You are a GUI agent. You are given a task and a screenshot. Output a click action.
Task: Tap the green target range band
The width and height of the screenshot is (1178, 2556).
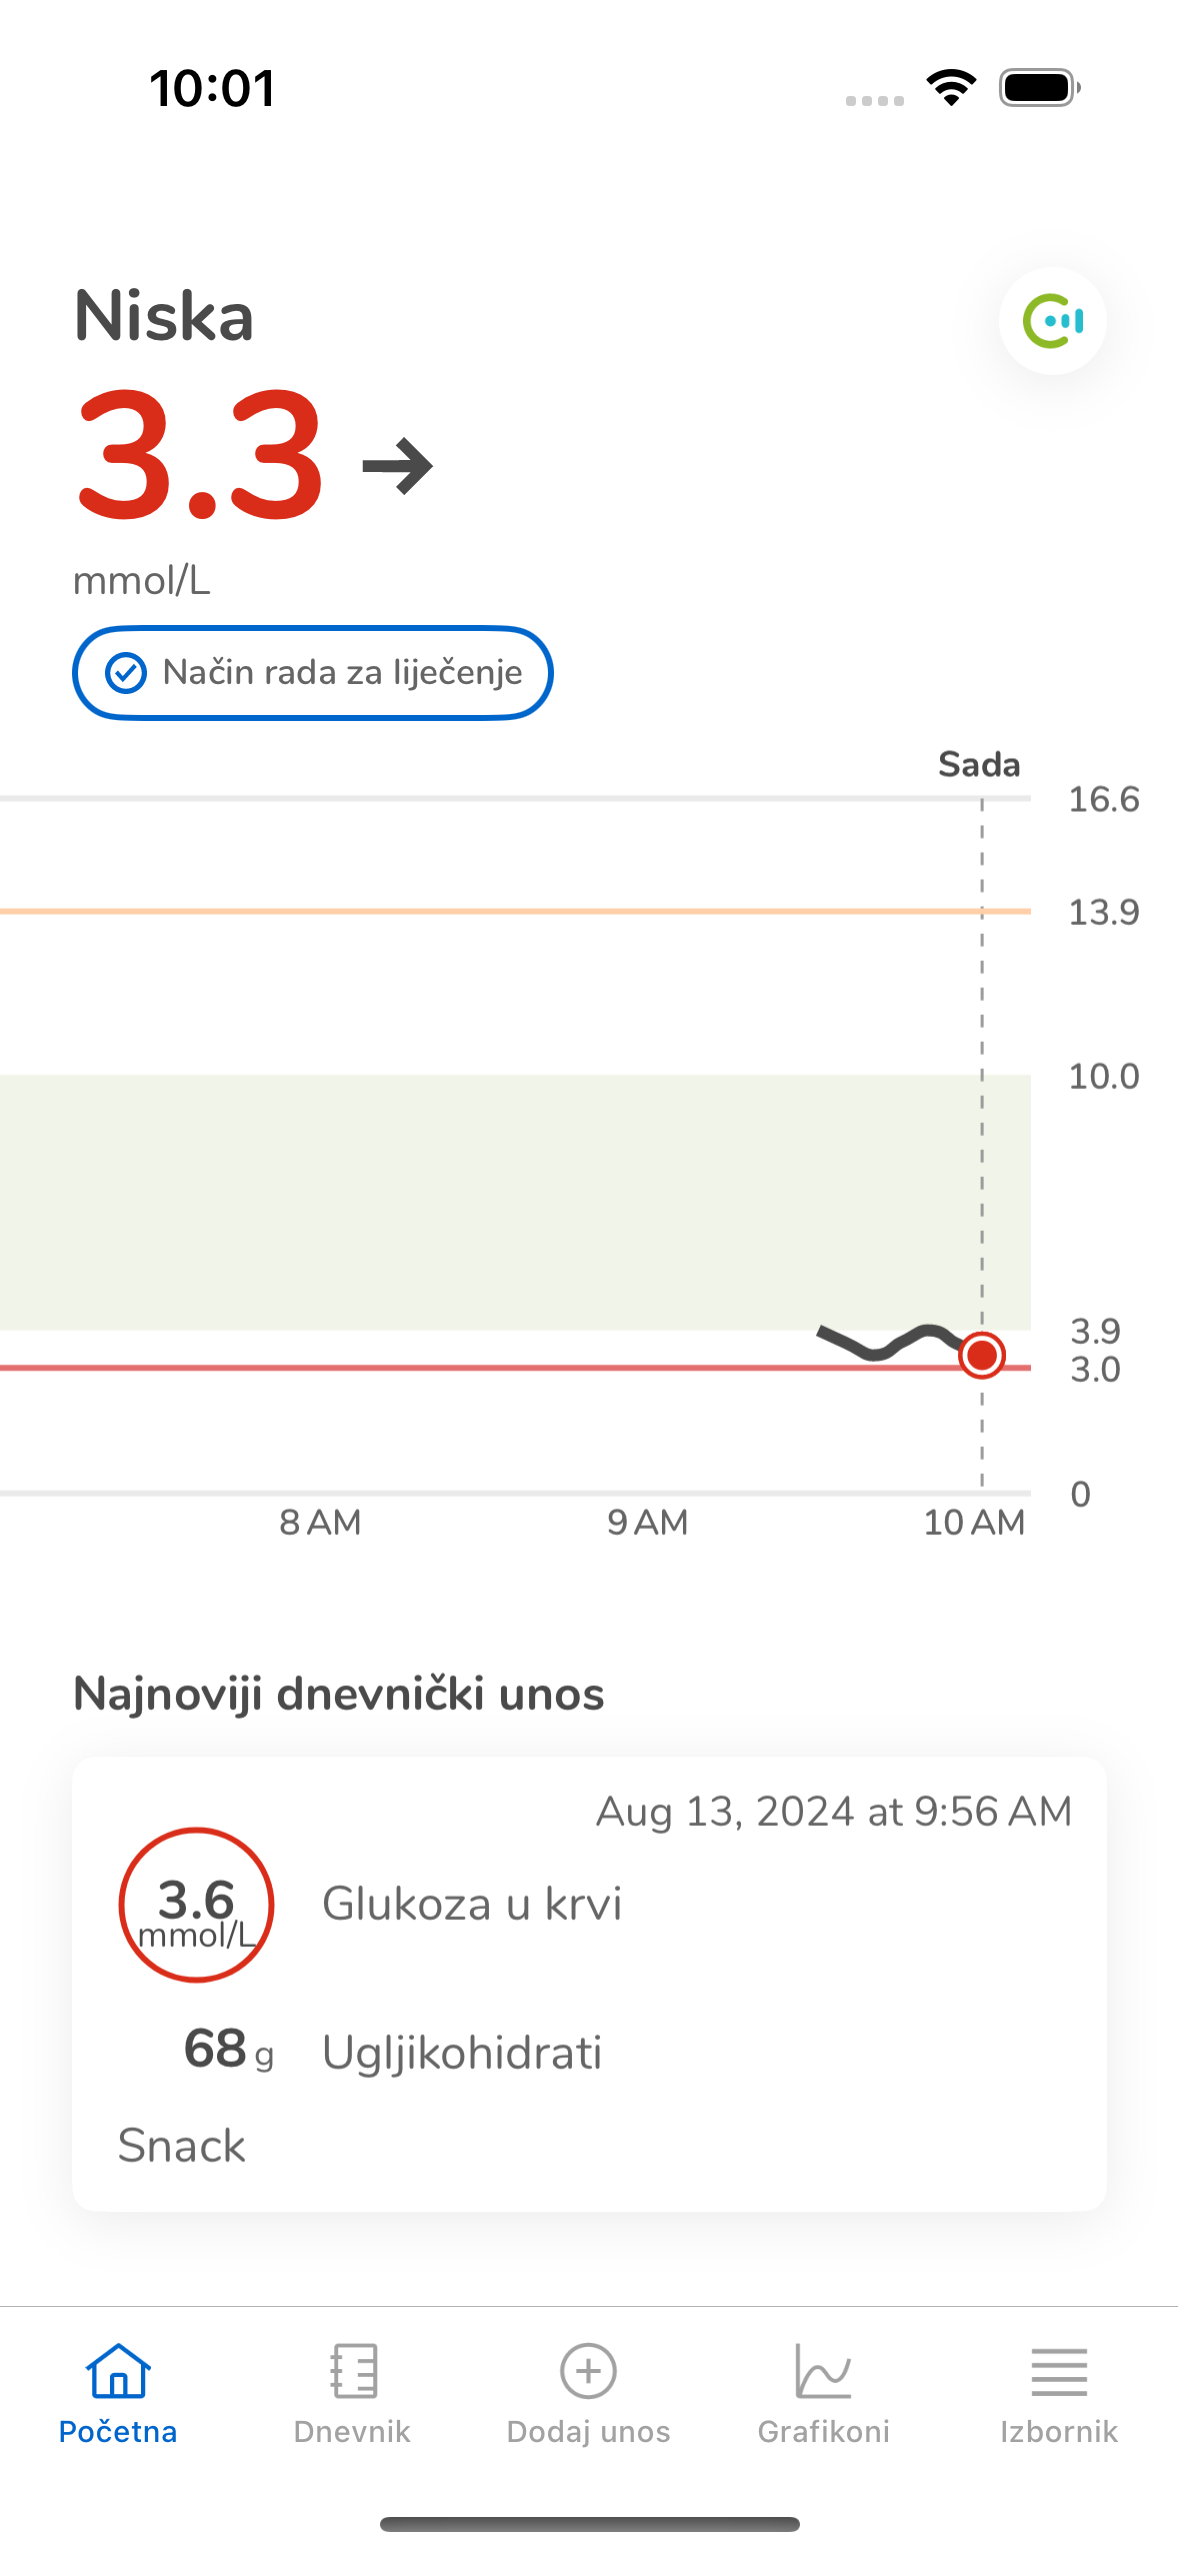(x=500, y=1200)
